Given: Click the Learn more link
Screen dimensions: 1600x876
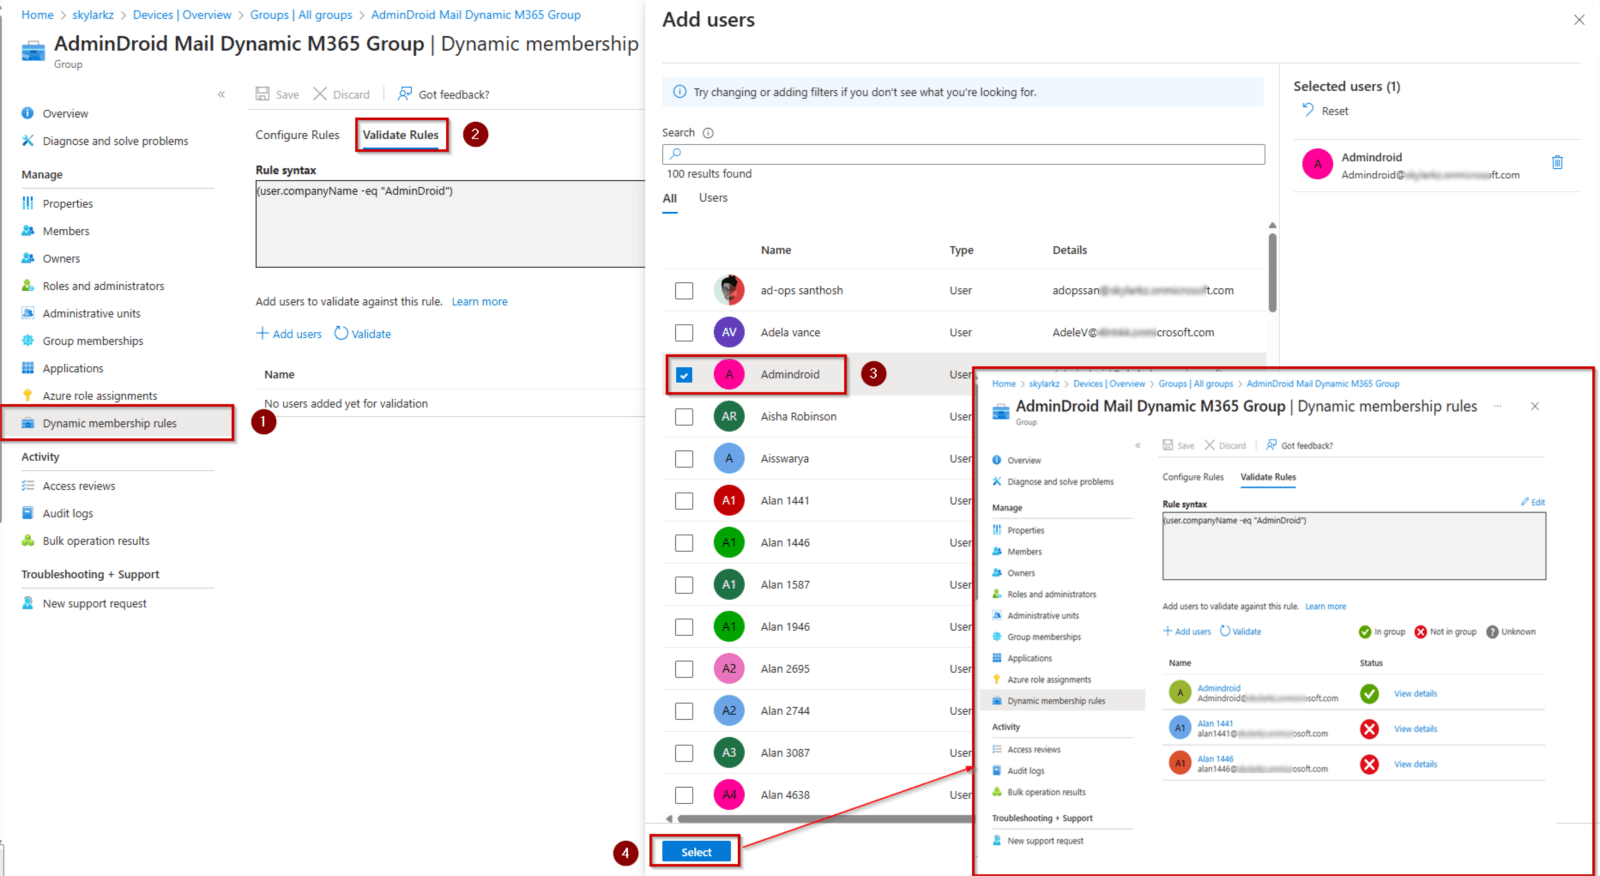Looking at the screenshot, I should 479,302.
